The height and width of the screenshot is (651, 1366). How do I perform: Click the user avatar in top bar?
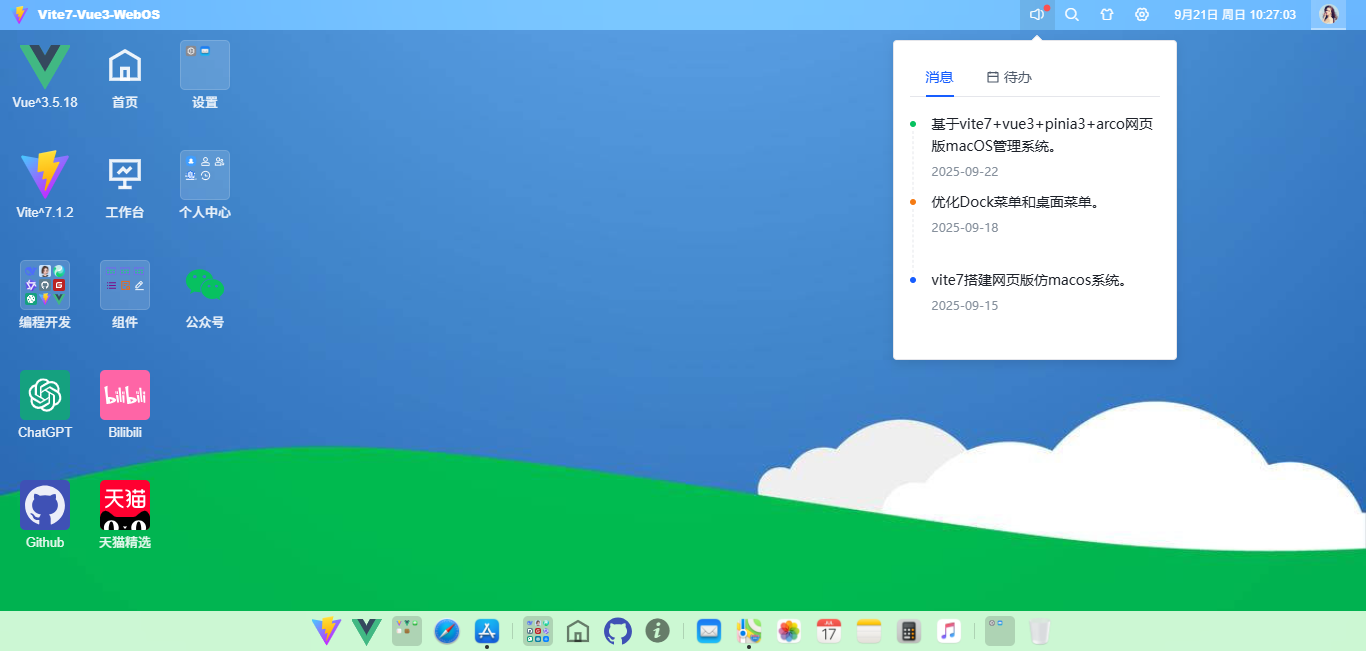[x=1329, y=15]
